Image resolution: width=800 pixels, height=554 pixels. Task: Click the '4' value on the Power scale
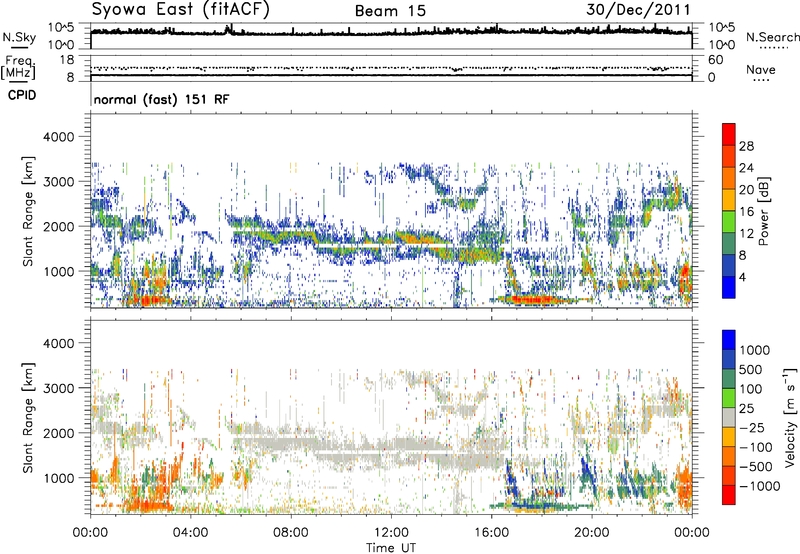[742, 278]
